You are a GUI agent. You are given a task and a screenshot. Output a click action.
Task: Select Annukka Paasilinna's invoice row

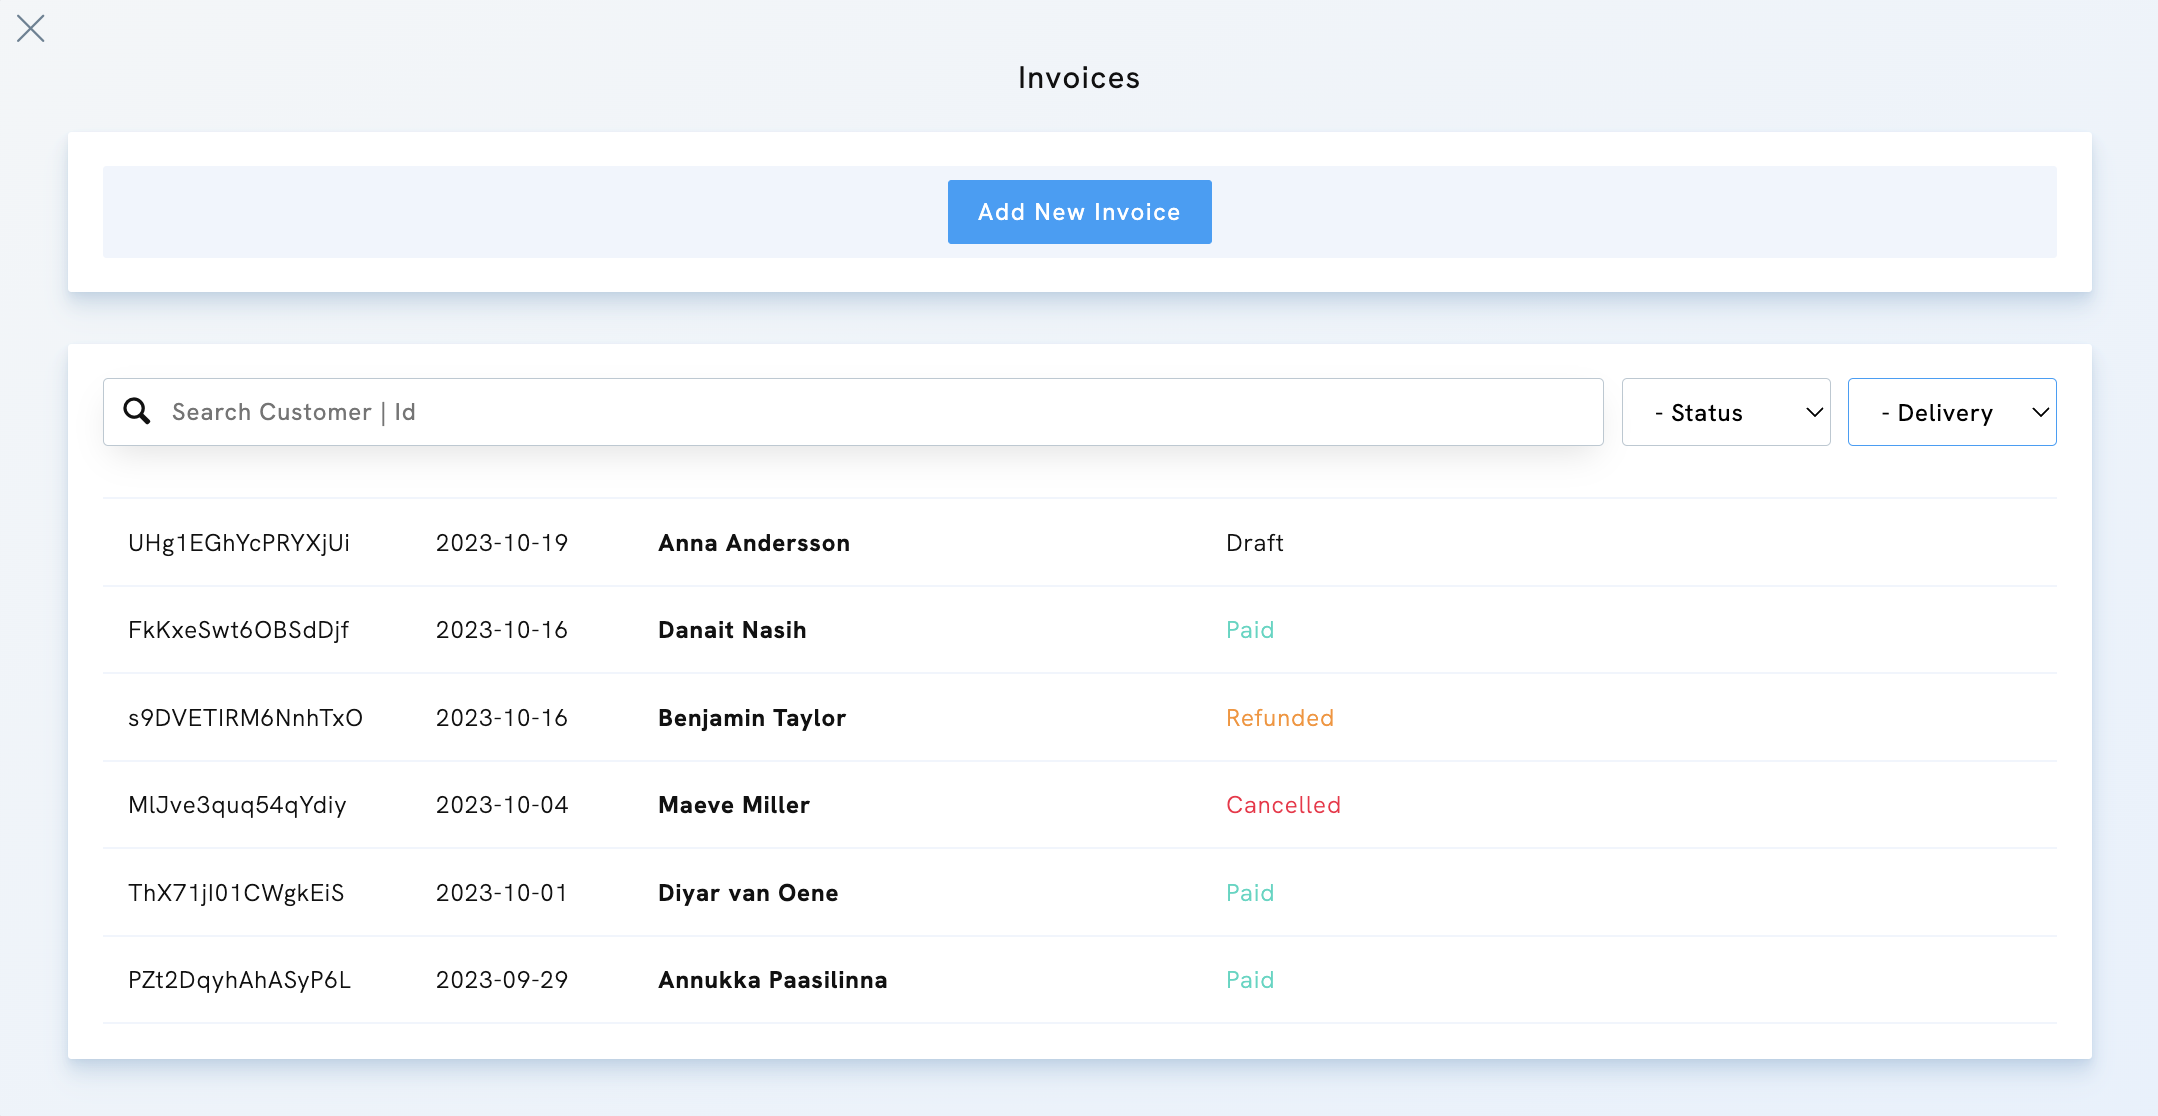click(771, 980)
